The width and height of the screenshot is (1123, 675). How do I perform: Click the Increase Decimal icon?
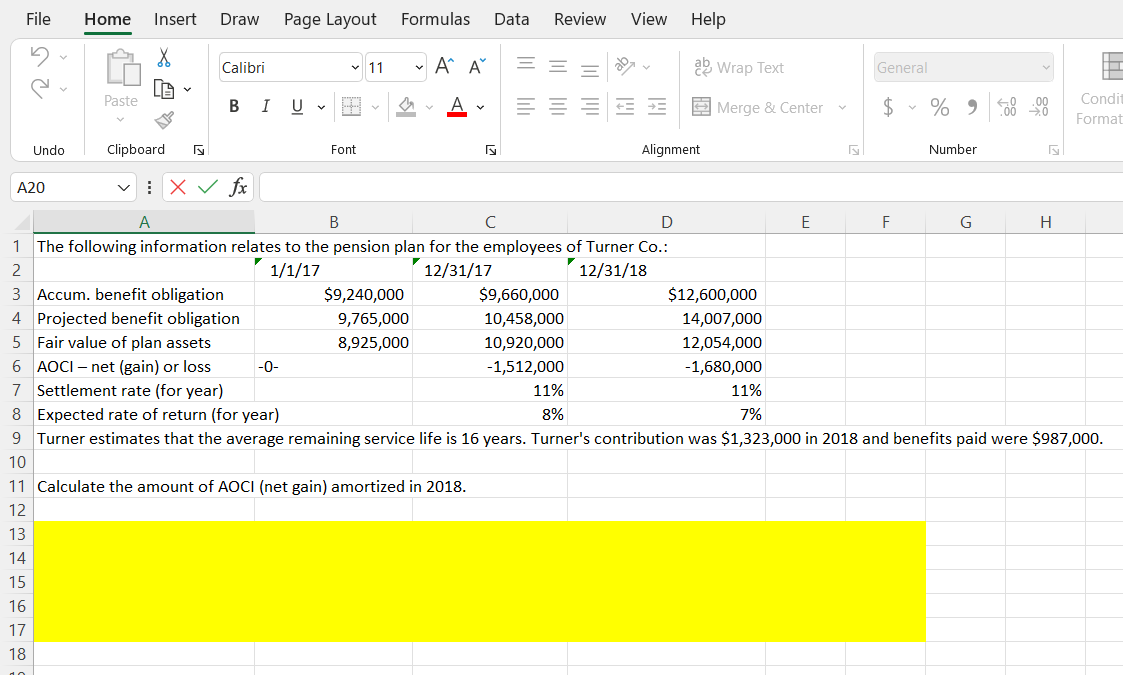tap(1007, 105)
